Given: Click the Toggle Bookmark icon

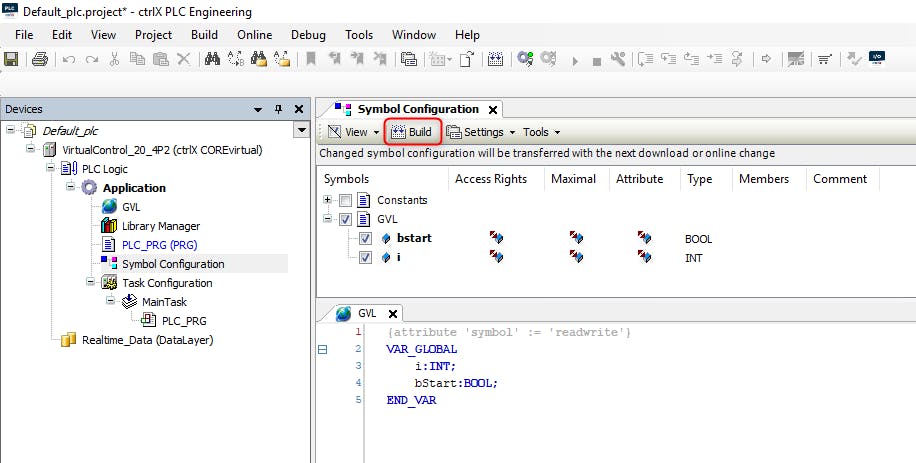Looking at the screenshot, I should 311,59.
